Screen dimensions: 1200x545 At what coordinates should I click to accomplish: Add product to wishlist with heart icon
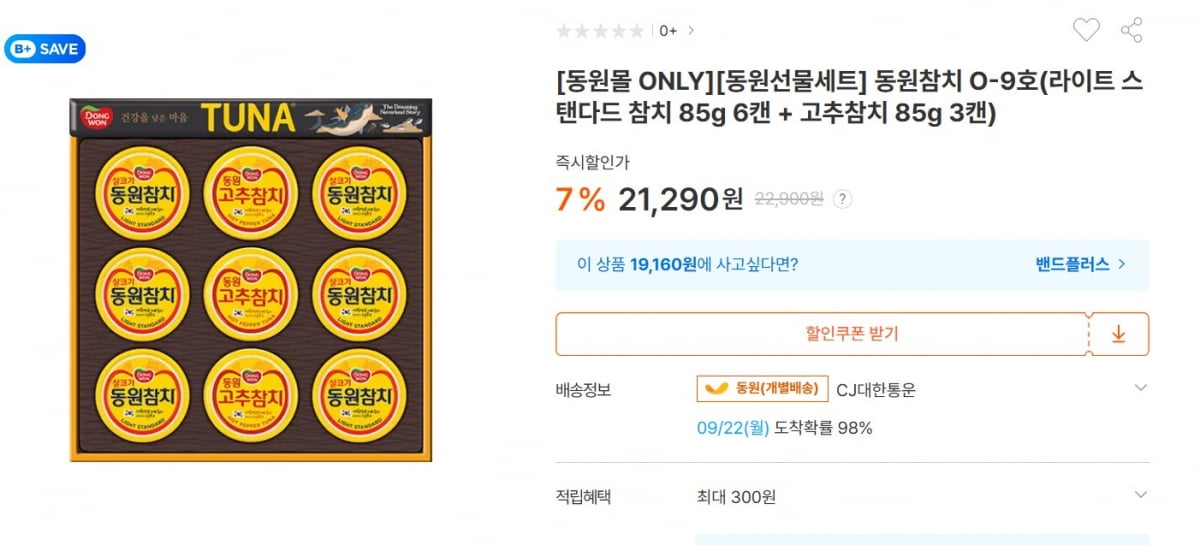coord(1086,30)
